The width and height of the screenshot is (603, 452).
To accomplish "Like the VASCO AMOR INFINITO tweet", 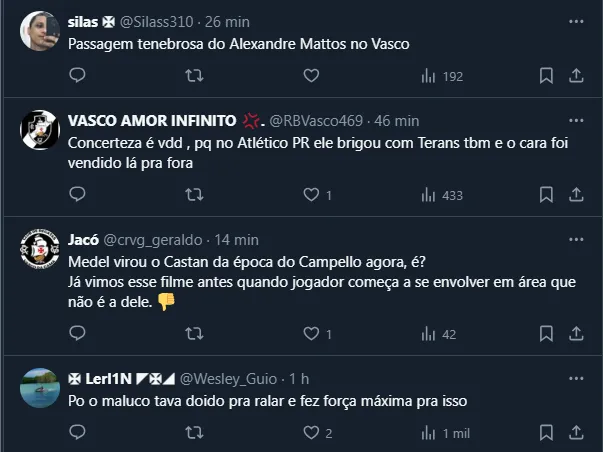I will click(x=311, y=194).
